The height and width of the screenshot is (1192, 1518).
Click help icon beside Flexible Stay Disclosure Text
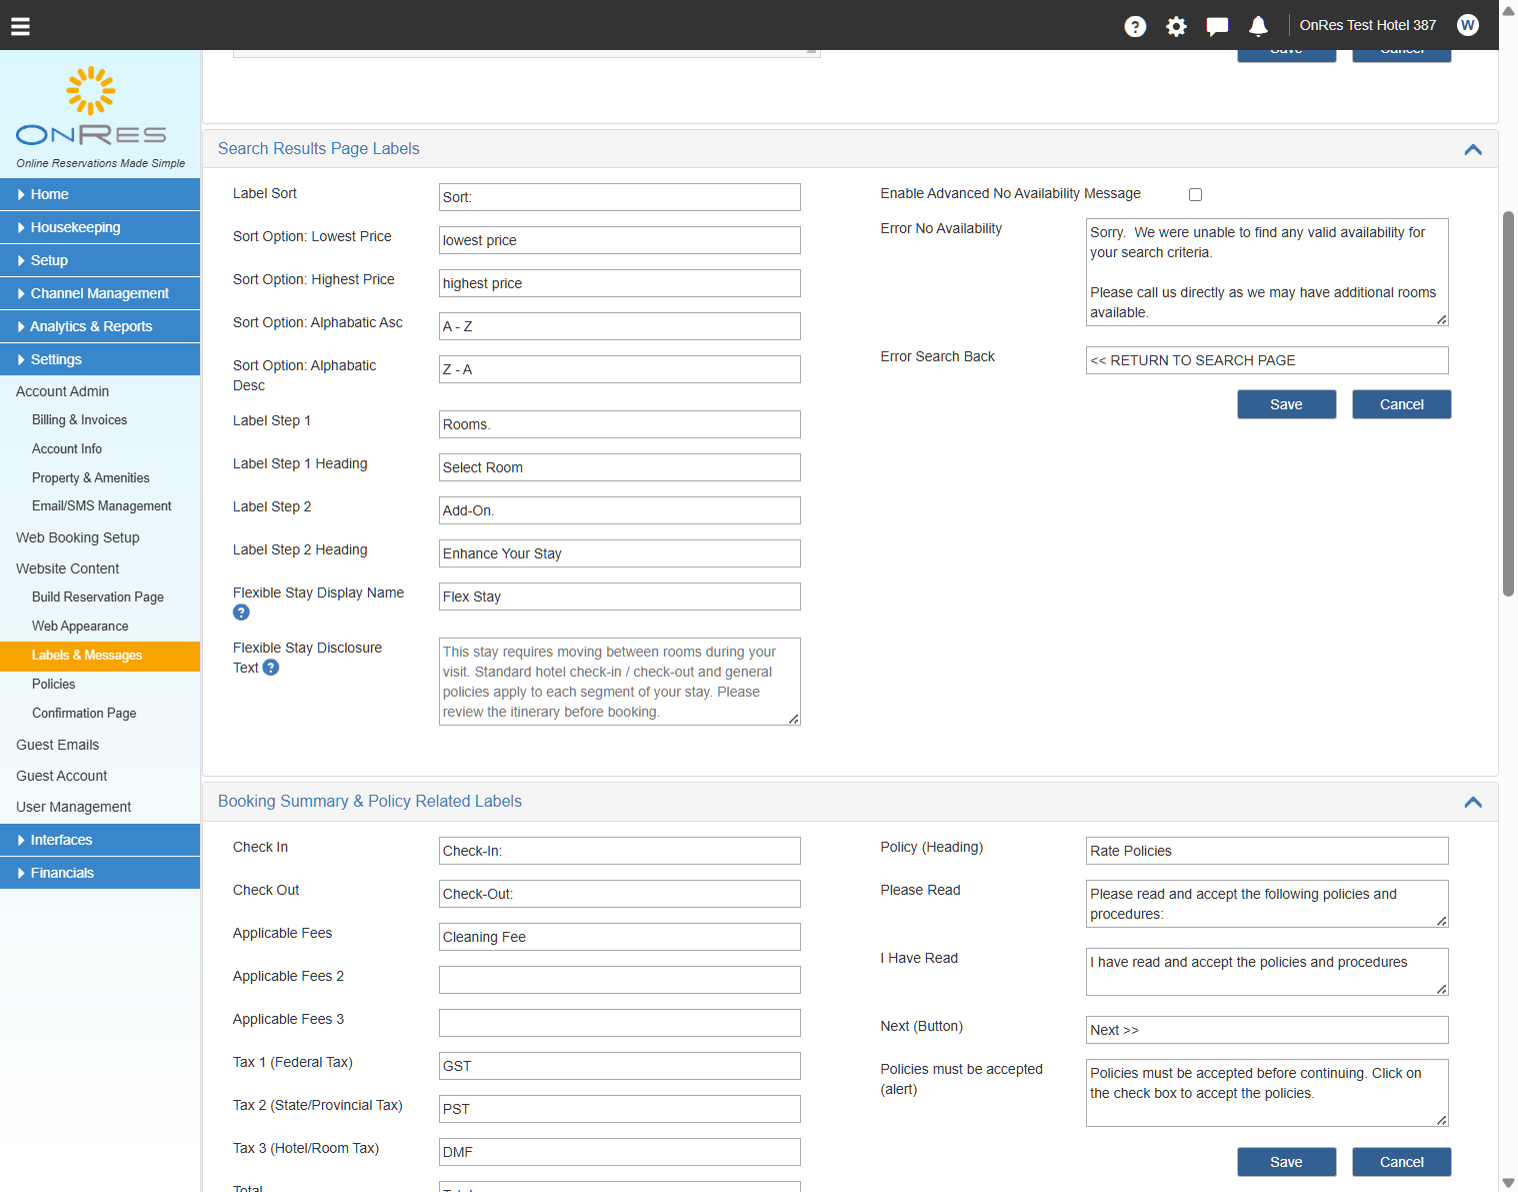coord(271,667)
